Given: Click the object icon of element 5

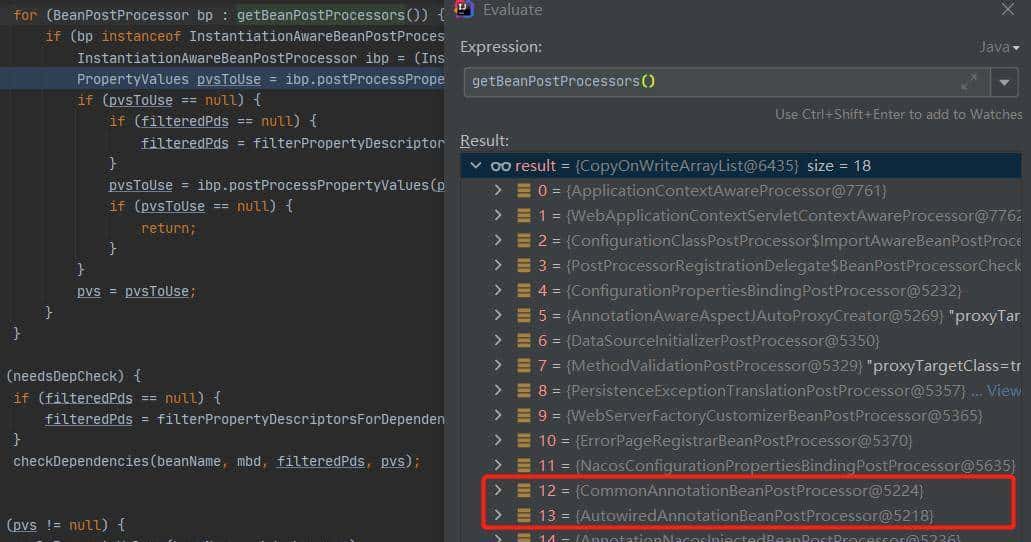Looking at the screenshot, I should [x=523, y=316].
